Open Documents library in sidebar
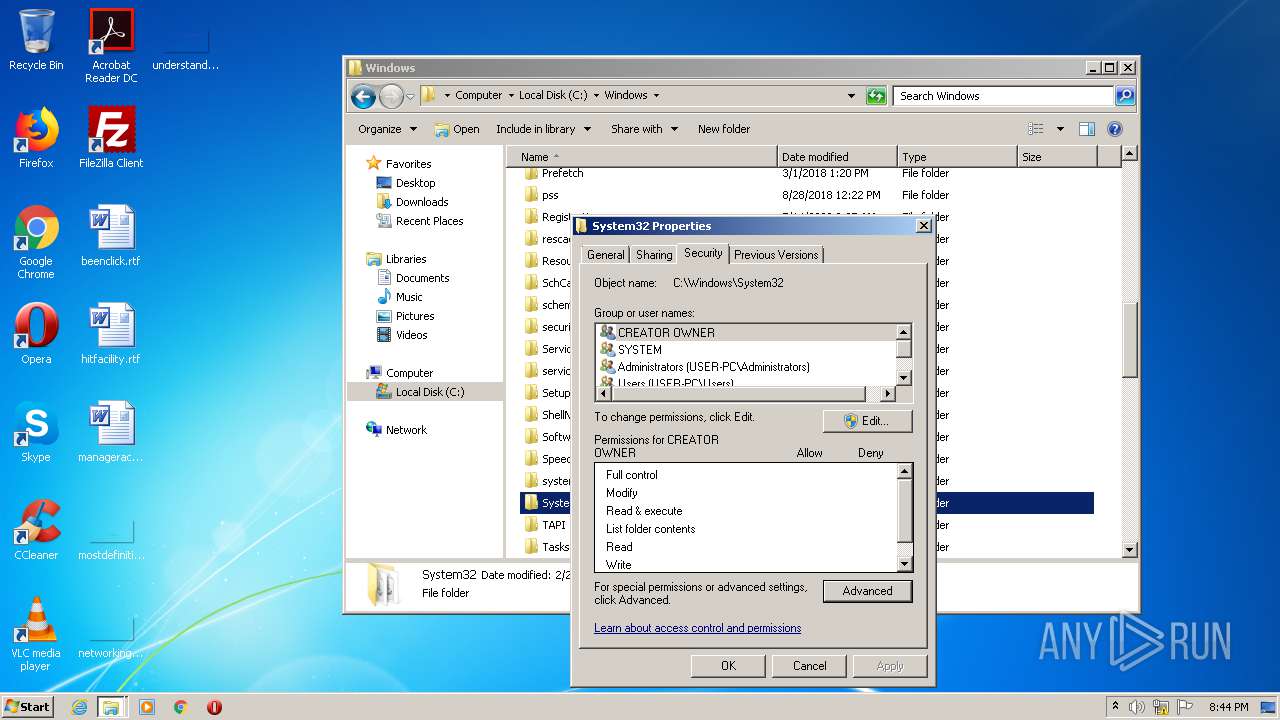Viewport: 1280px width, 720px height. coord(422,278)
